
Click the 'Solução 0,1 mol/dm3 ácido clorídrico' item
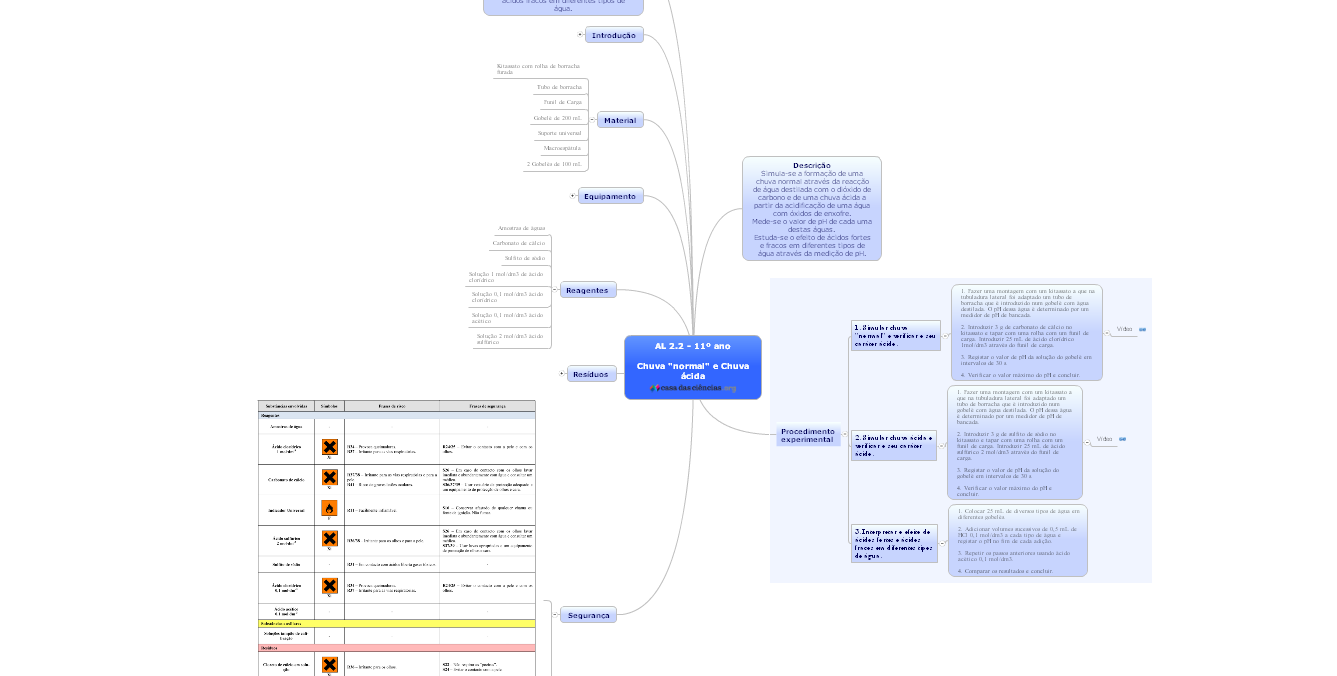(508, 297)
